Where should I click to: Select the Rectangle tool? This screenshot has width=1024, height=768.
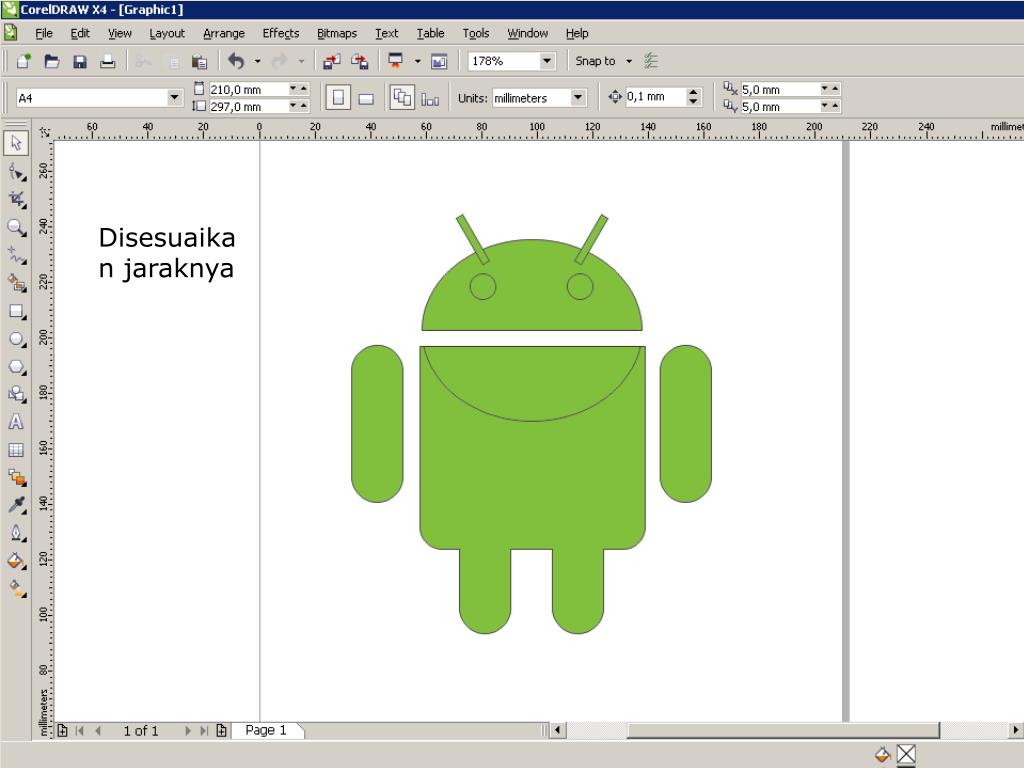pos(16,312)
